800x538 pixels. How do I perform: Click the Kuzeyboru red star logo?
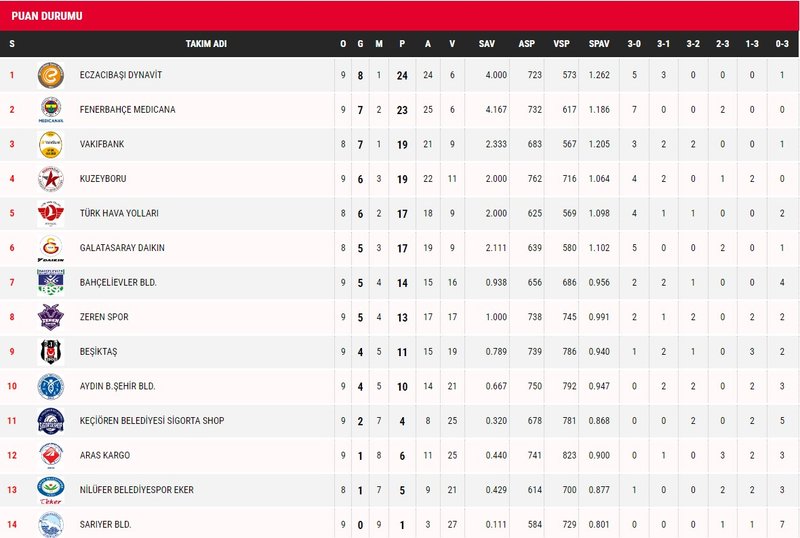[50, 179]
